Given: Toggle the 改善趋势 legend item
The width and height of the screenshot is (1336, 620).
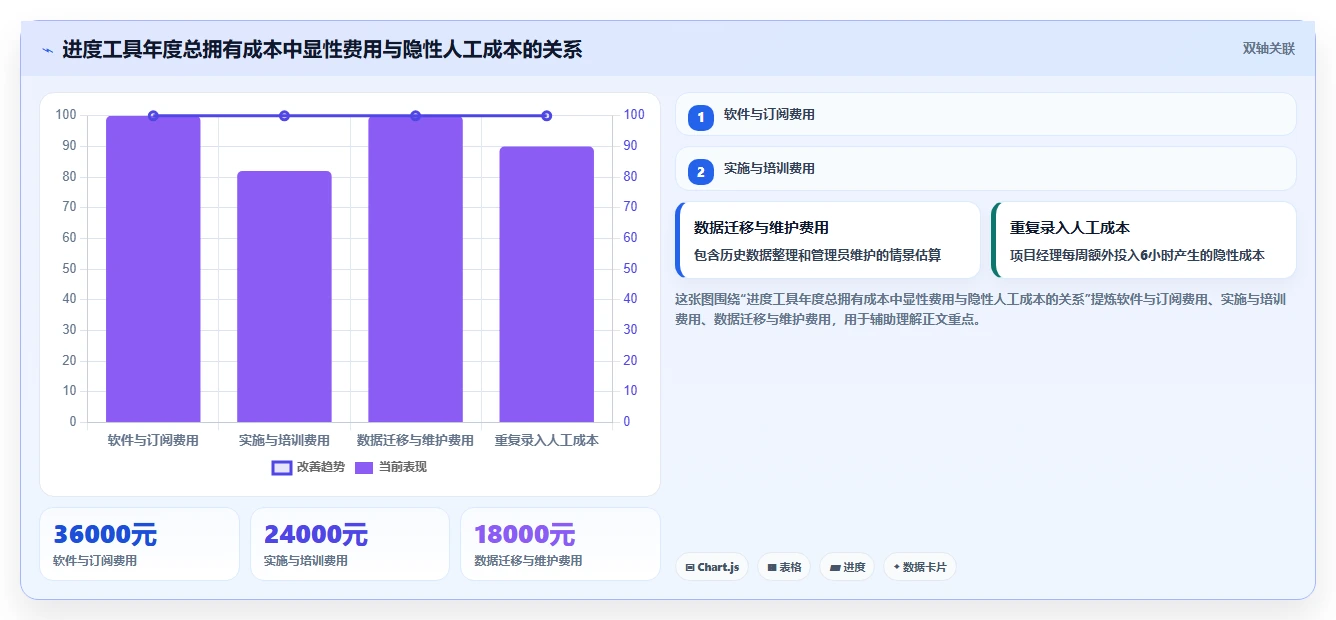Looking at the screenshot, I should (308, 467).
